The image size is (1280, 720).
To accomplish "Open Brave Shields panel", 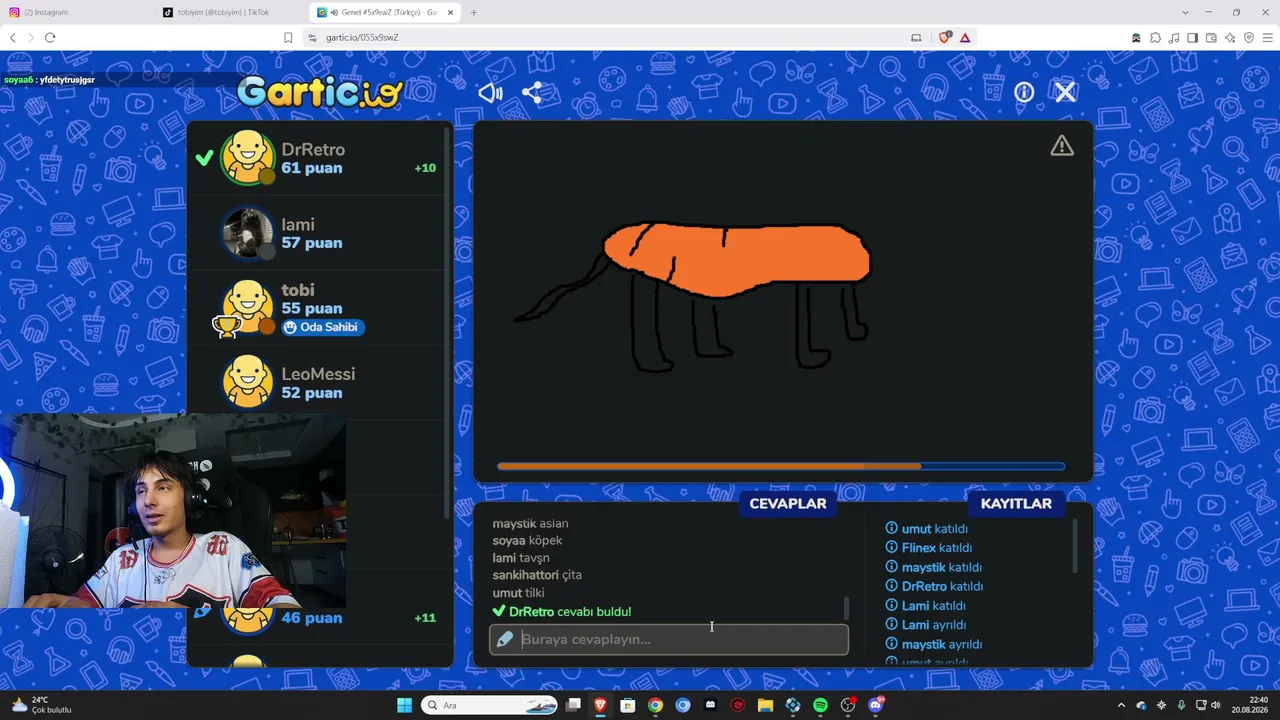I will (x=945, y=37).
